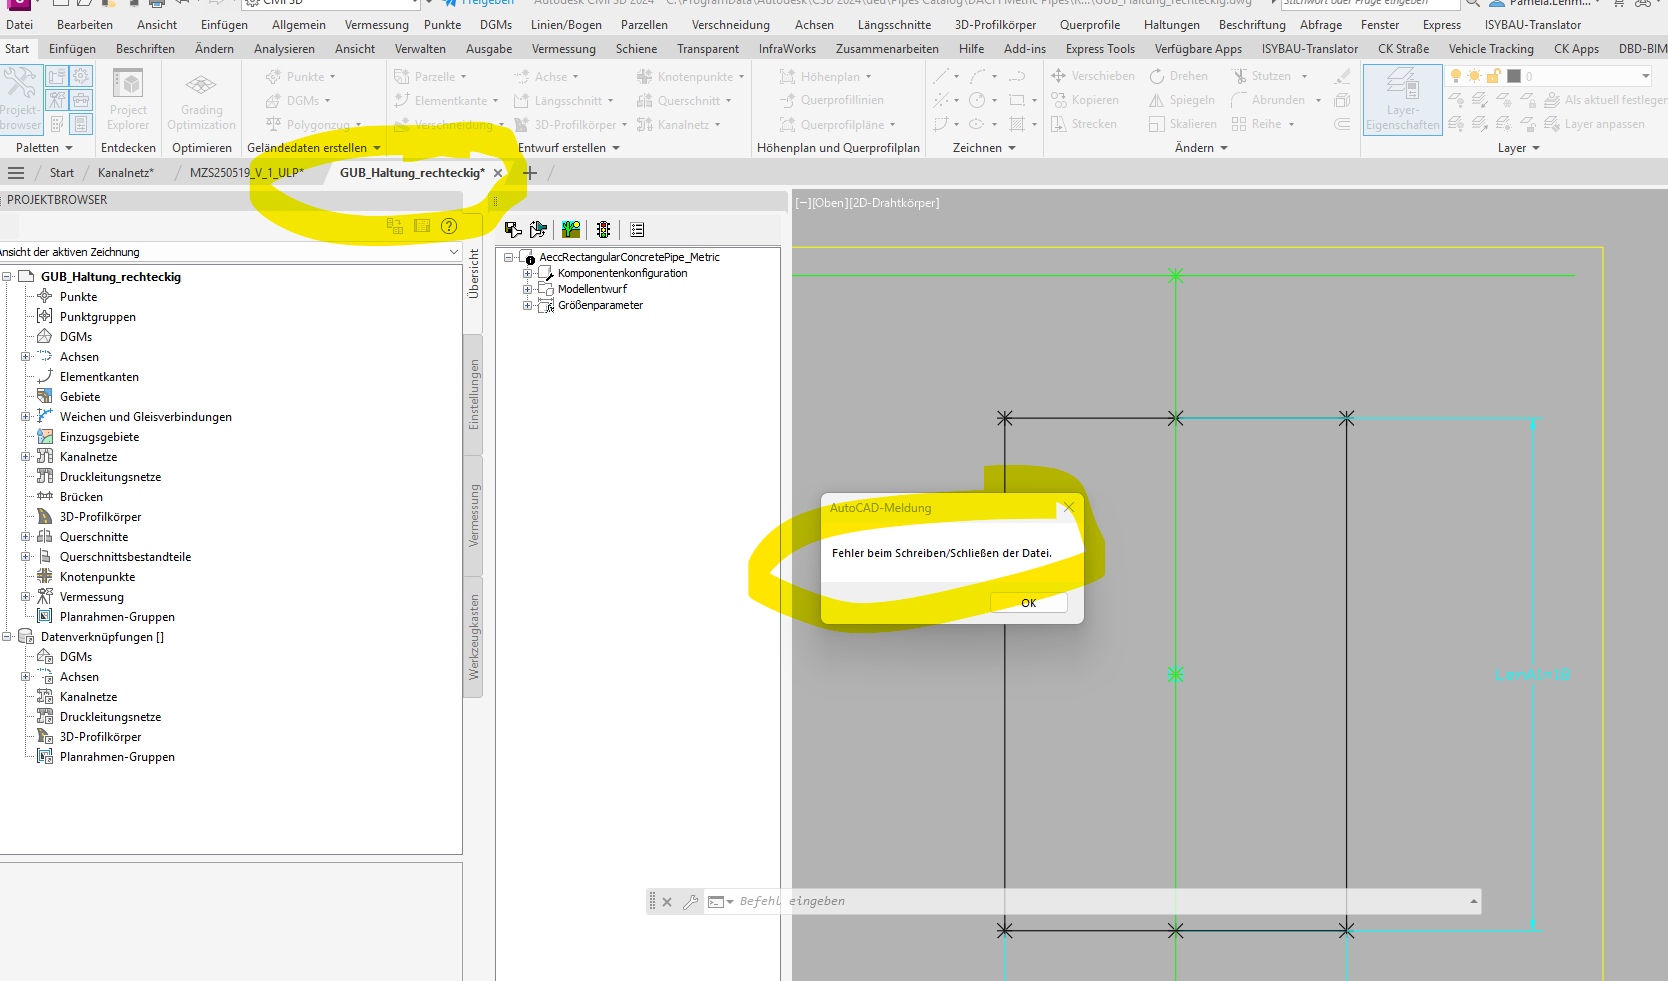Toggle the settings gear palette icon
Image resolution: width=1668 pixels, height=981 pixels.
coord(81,76)
